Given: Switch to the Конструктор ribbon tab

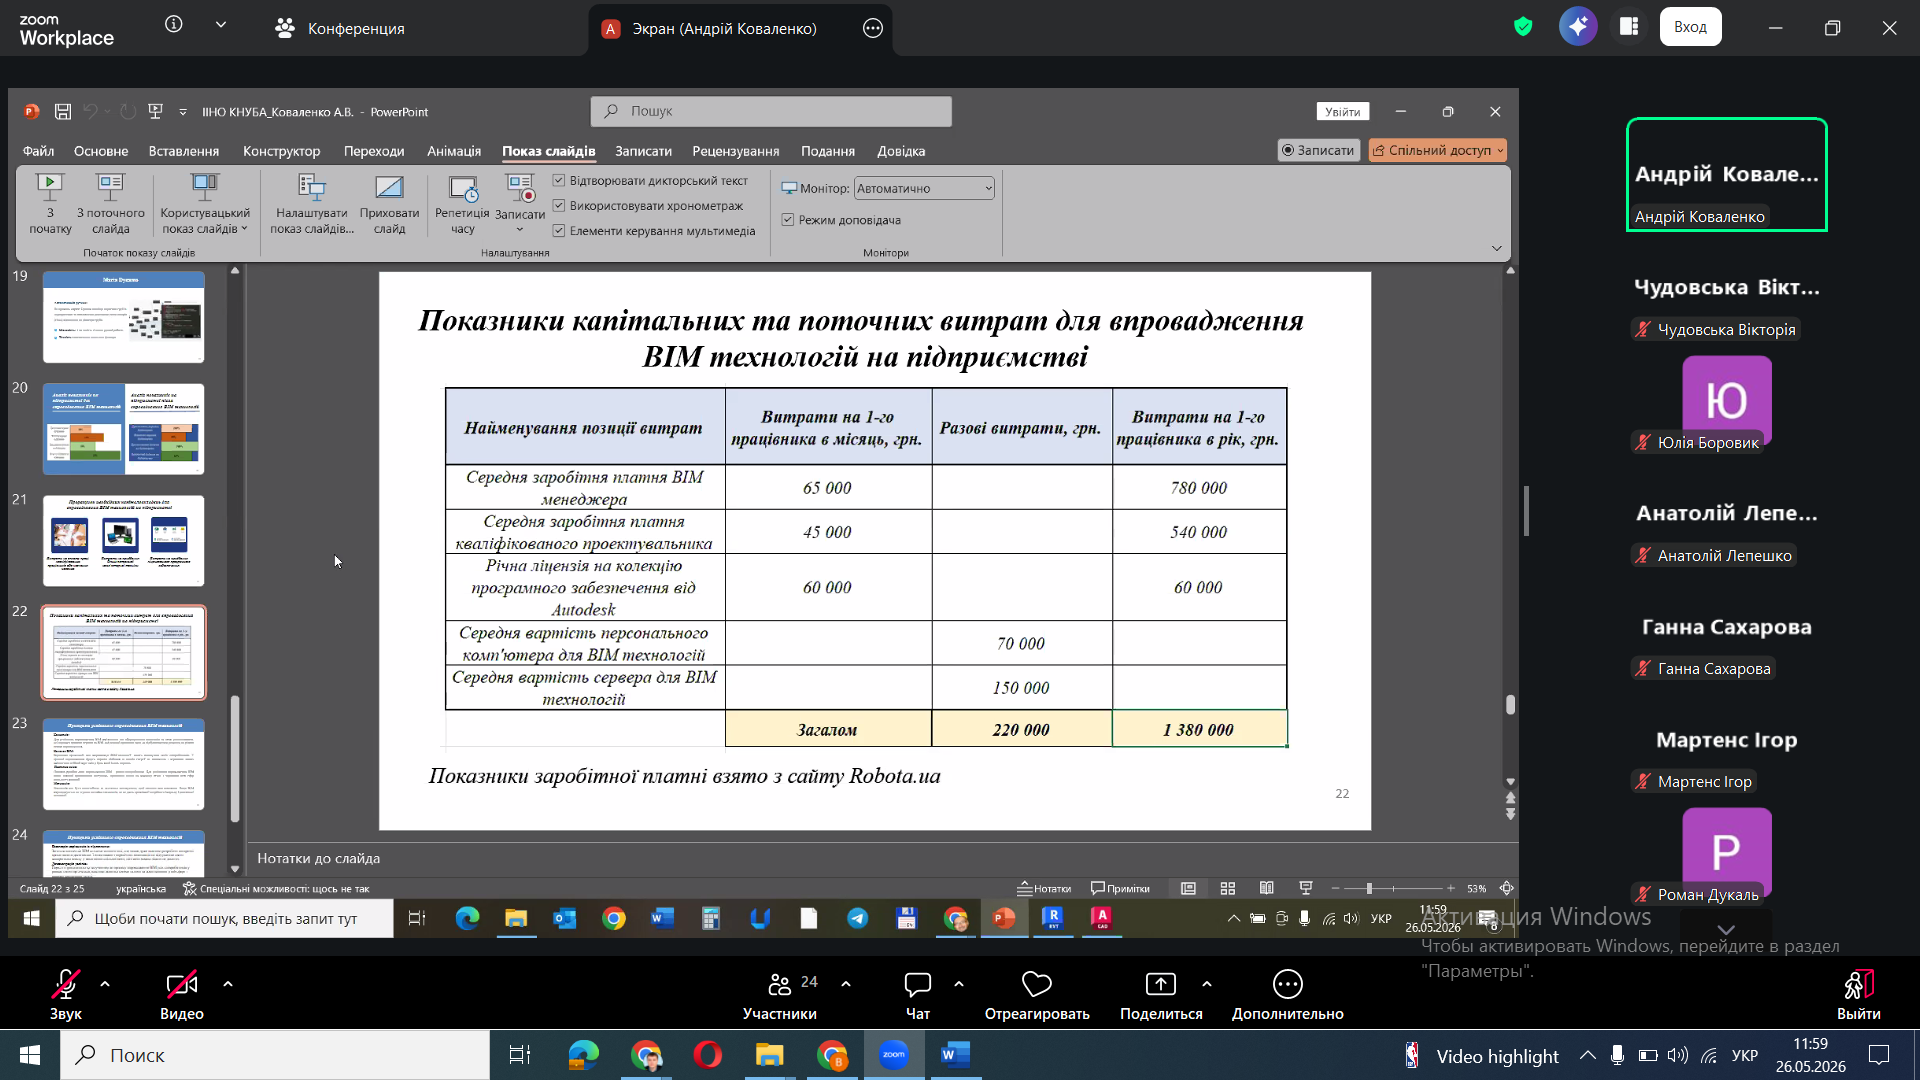Looking at the screenshot, I should (282, 151).
